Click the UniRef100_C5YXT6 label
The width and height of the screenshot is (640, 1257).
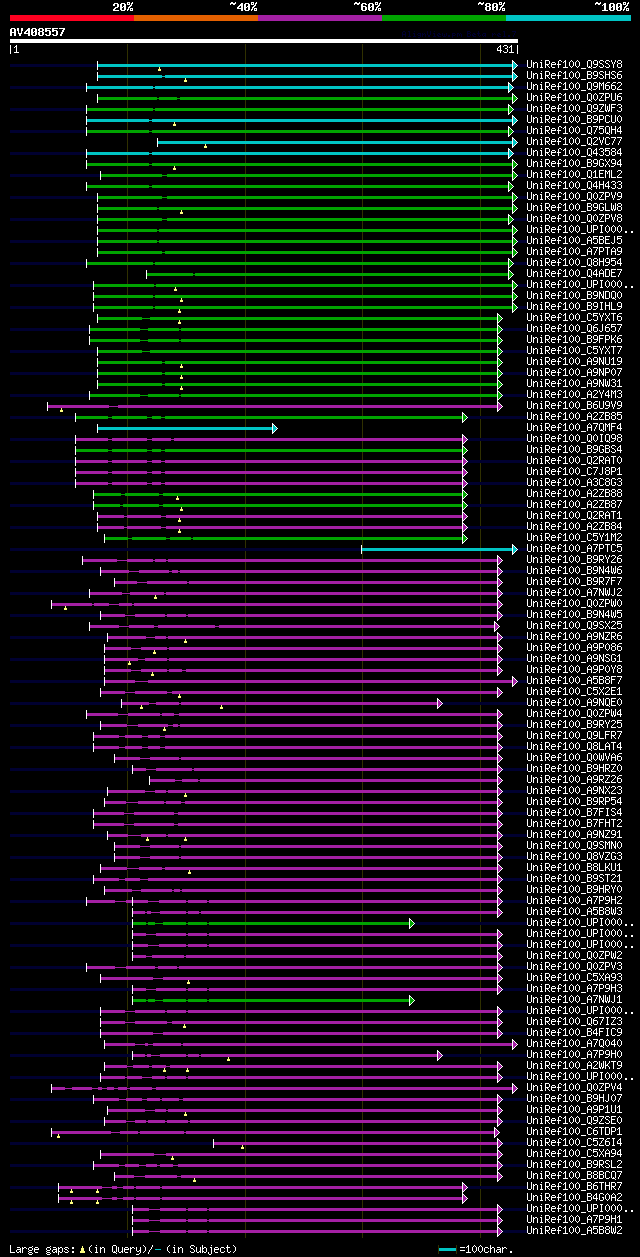[x=574, y=317]
